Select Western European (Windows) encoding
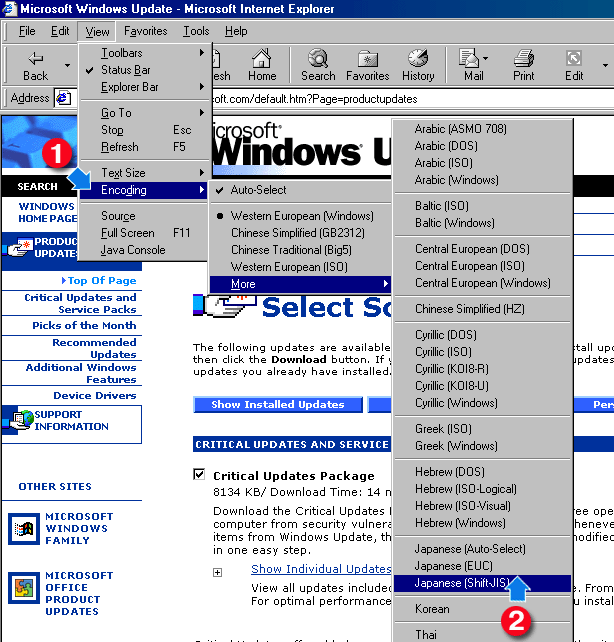 [x=300, y=216]
